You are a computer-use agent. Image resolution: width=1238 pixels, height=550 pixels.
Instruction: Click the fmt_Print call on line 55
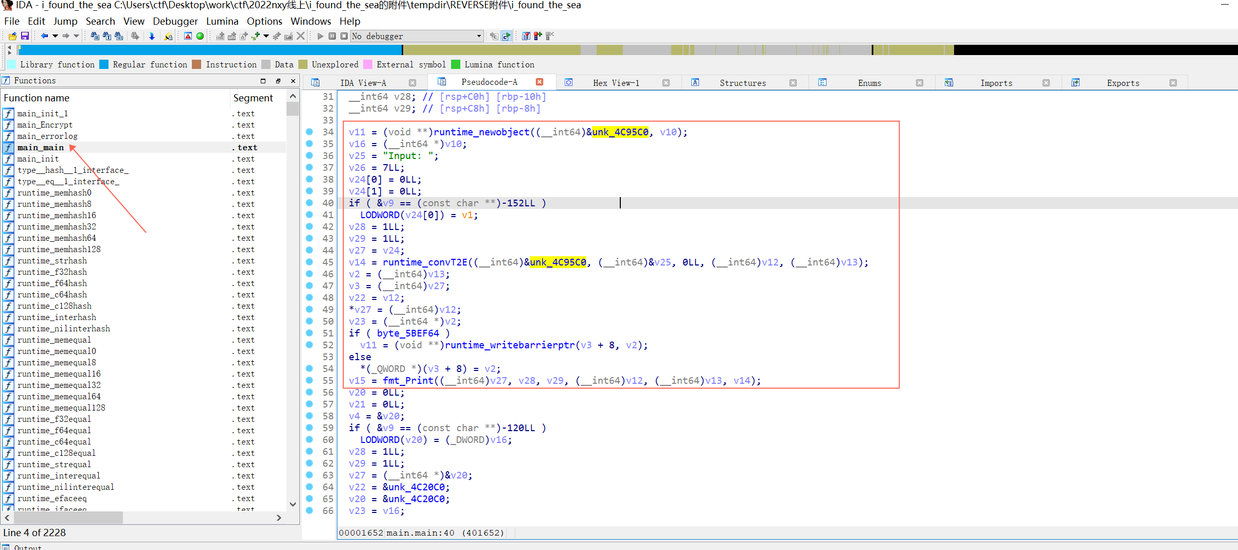point(410,380)
